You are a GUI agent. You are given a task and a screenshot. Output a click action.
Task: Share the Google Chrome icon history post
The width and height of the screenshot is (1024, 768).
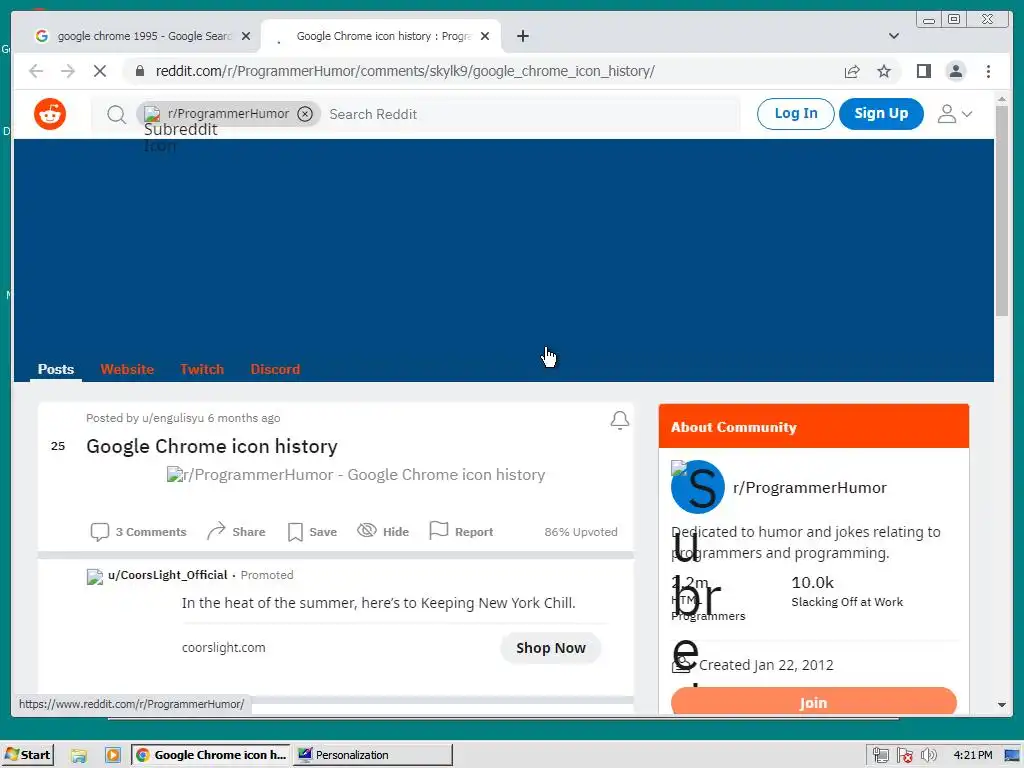[236, 532]
